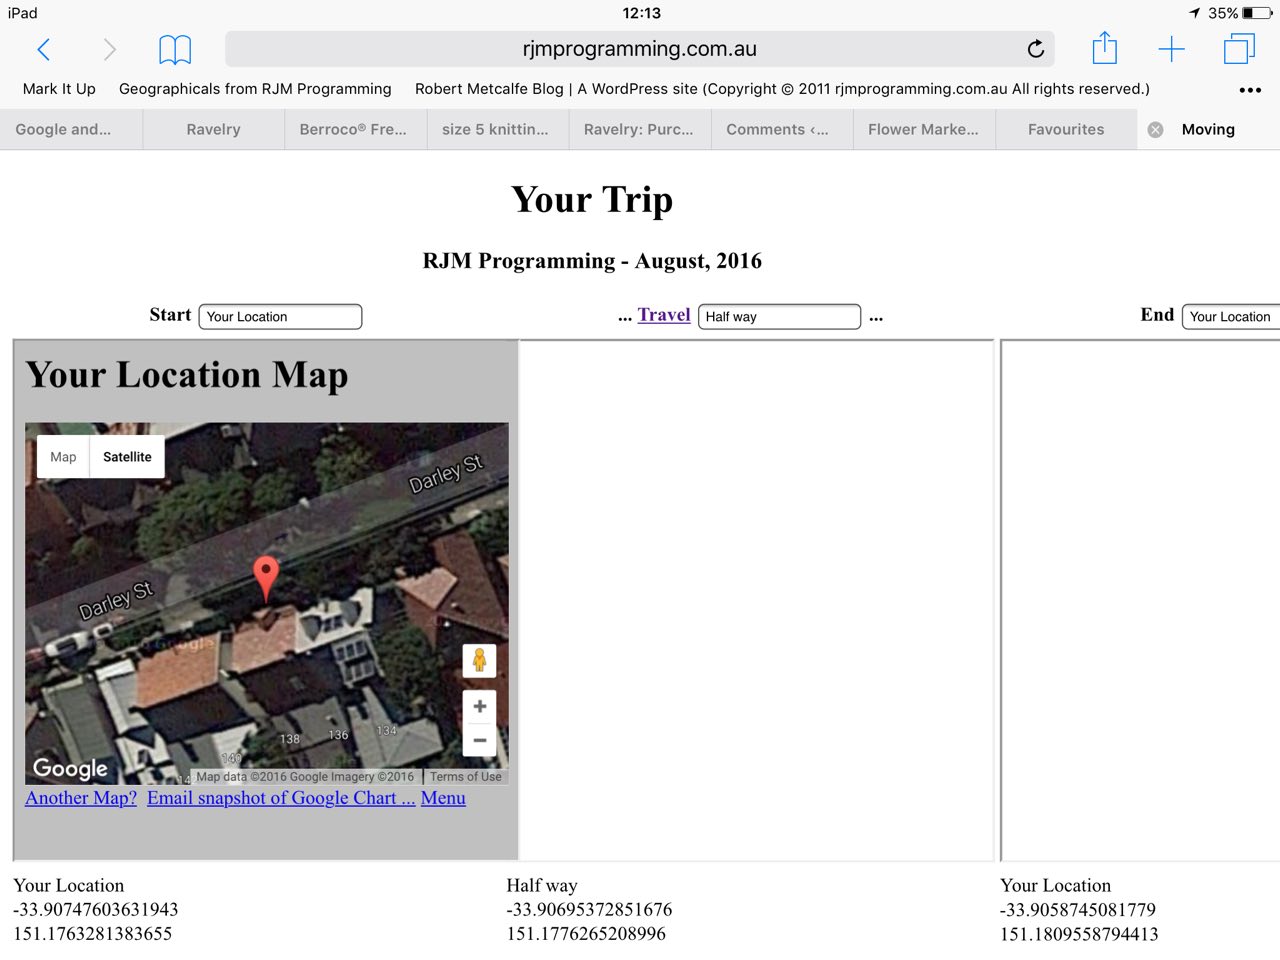The height and width of the screenshot is (960, 1280).
Task: Select the Moving tab
Action: 1208,130
